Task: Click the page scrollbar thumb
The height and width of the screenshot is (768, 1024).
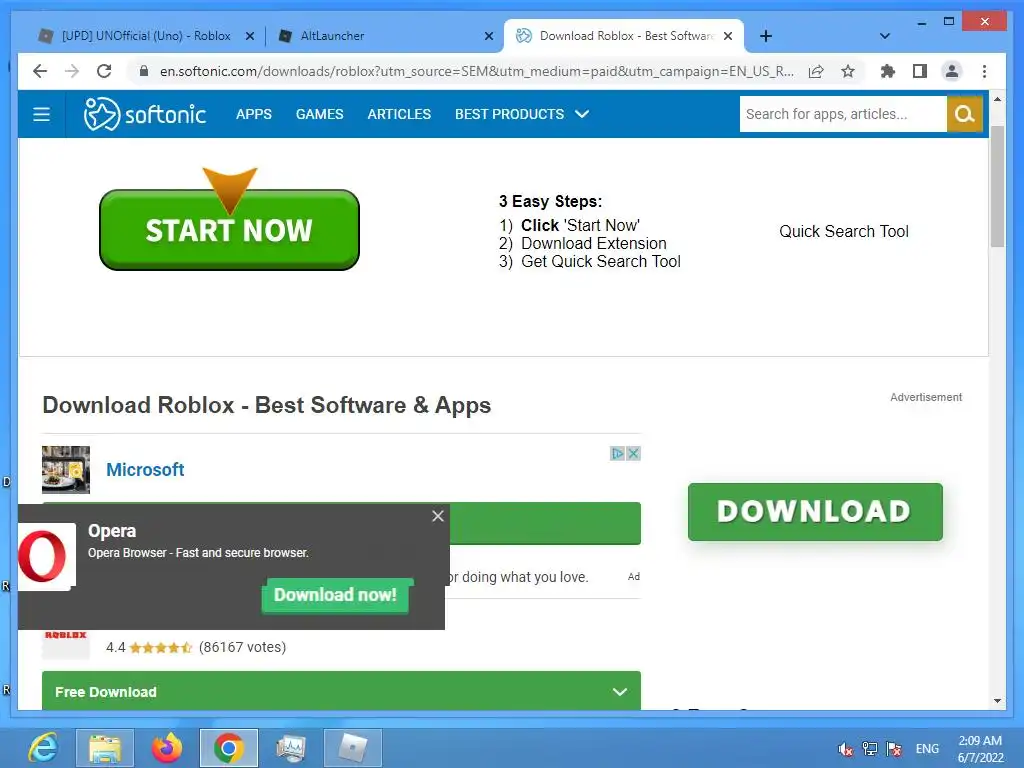Action: (x=997, y=187)
